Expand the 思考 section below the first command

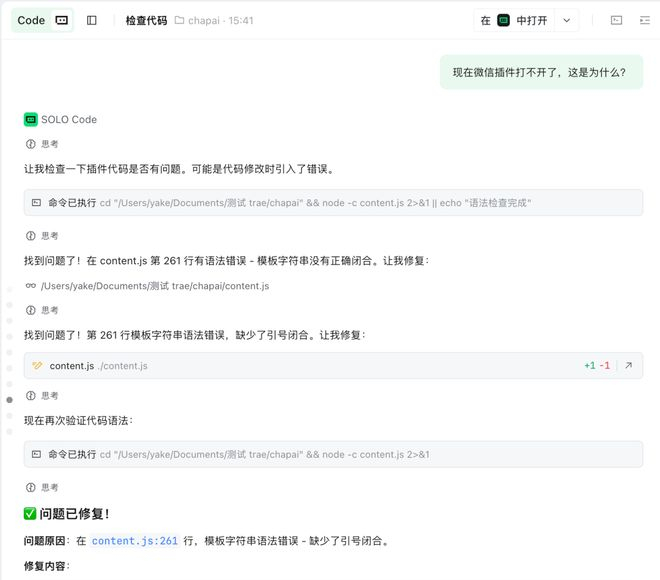coord(42,236)
